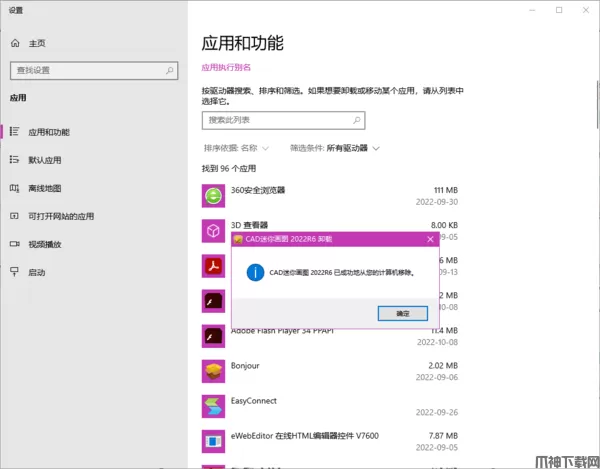Click the vertical scrollbar of settings page

point(598,104)
